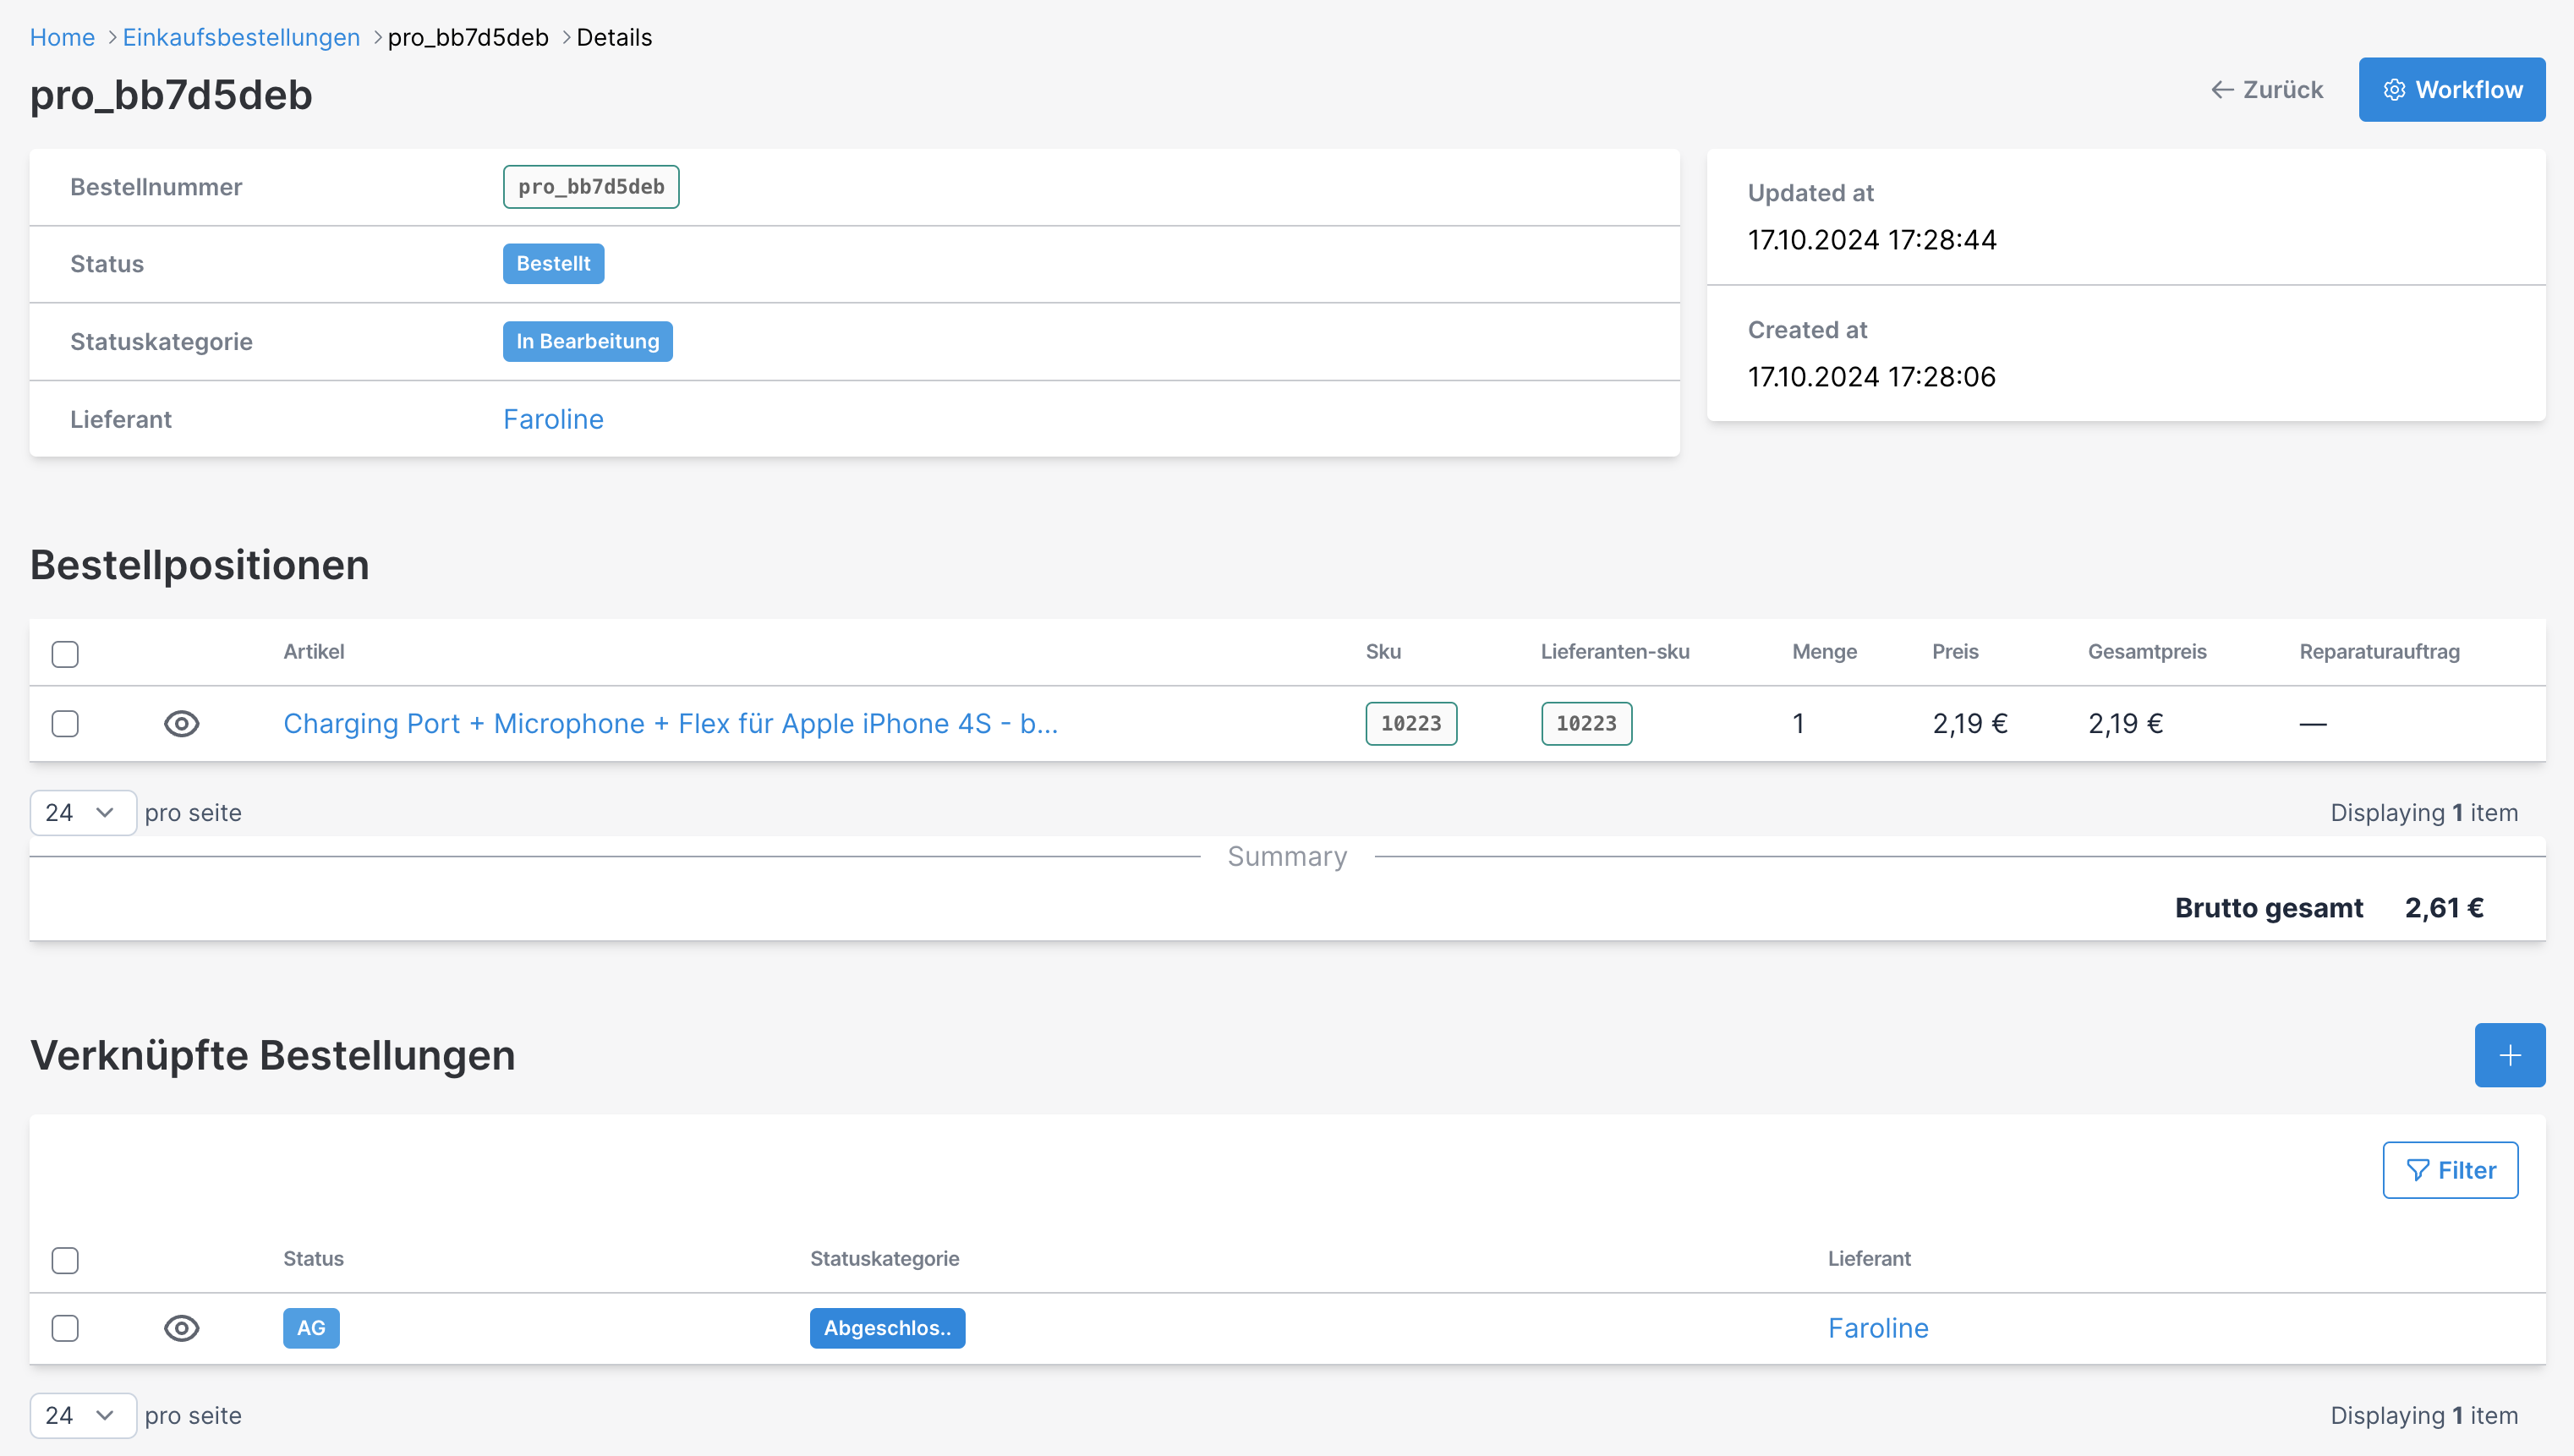Navigate to Home breadcrumb
Viewport: 2574px width, 1456px height.
[x=62, y=37]
